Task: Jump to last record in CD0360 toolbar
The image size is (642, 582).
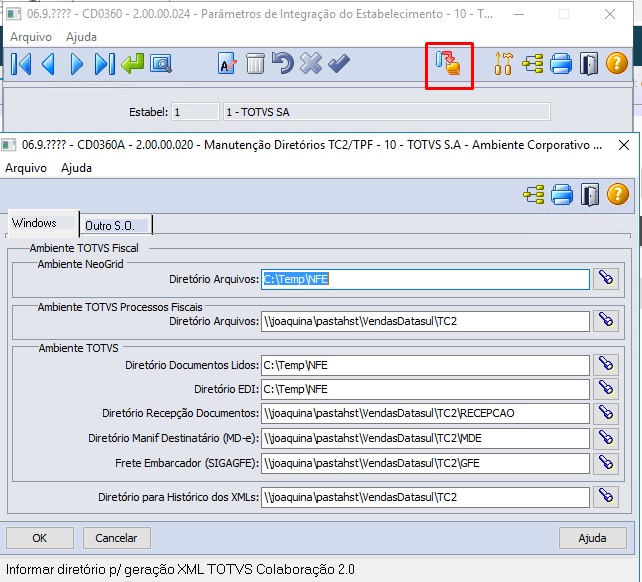Action: click(x=104, y=64)
